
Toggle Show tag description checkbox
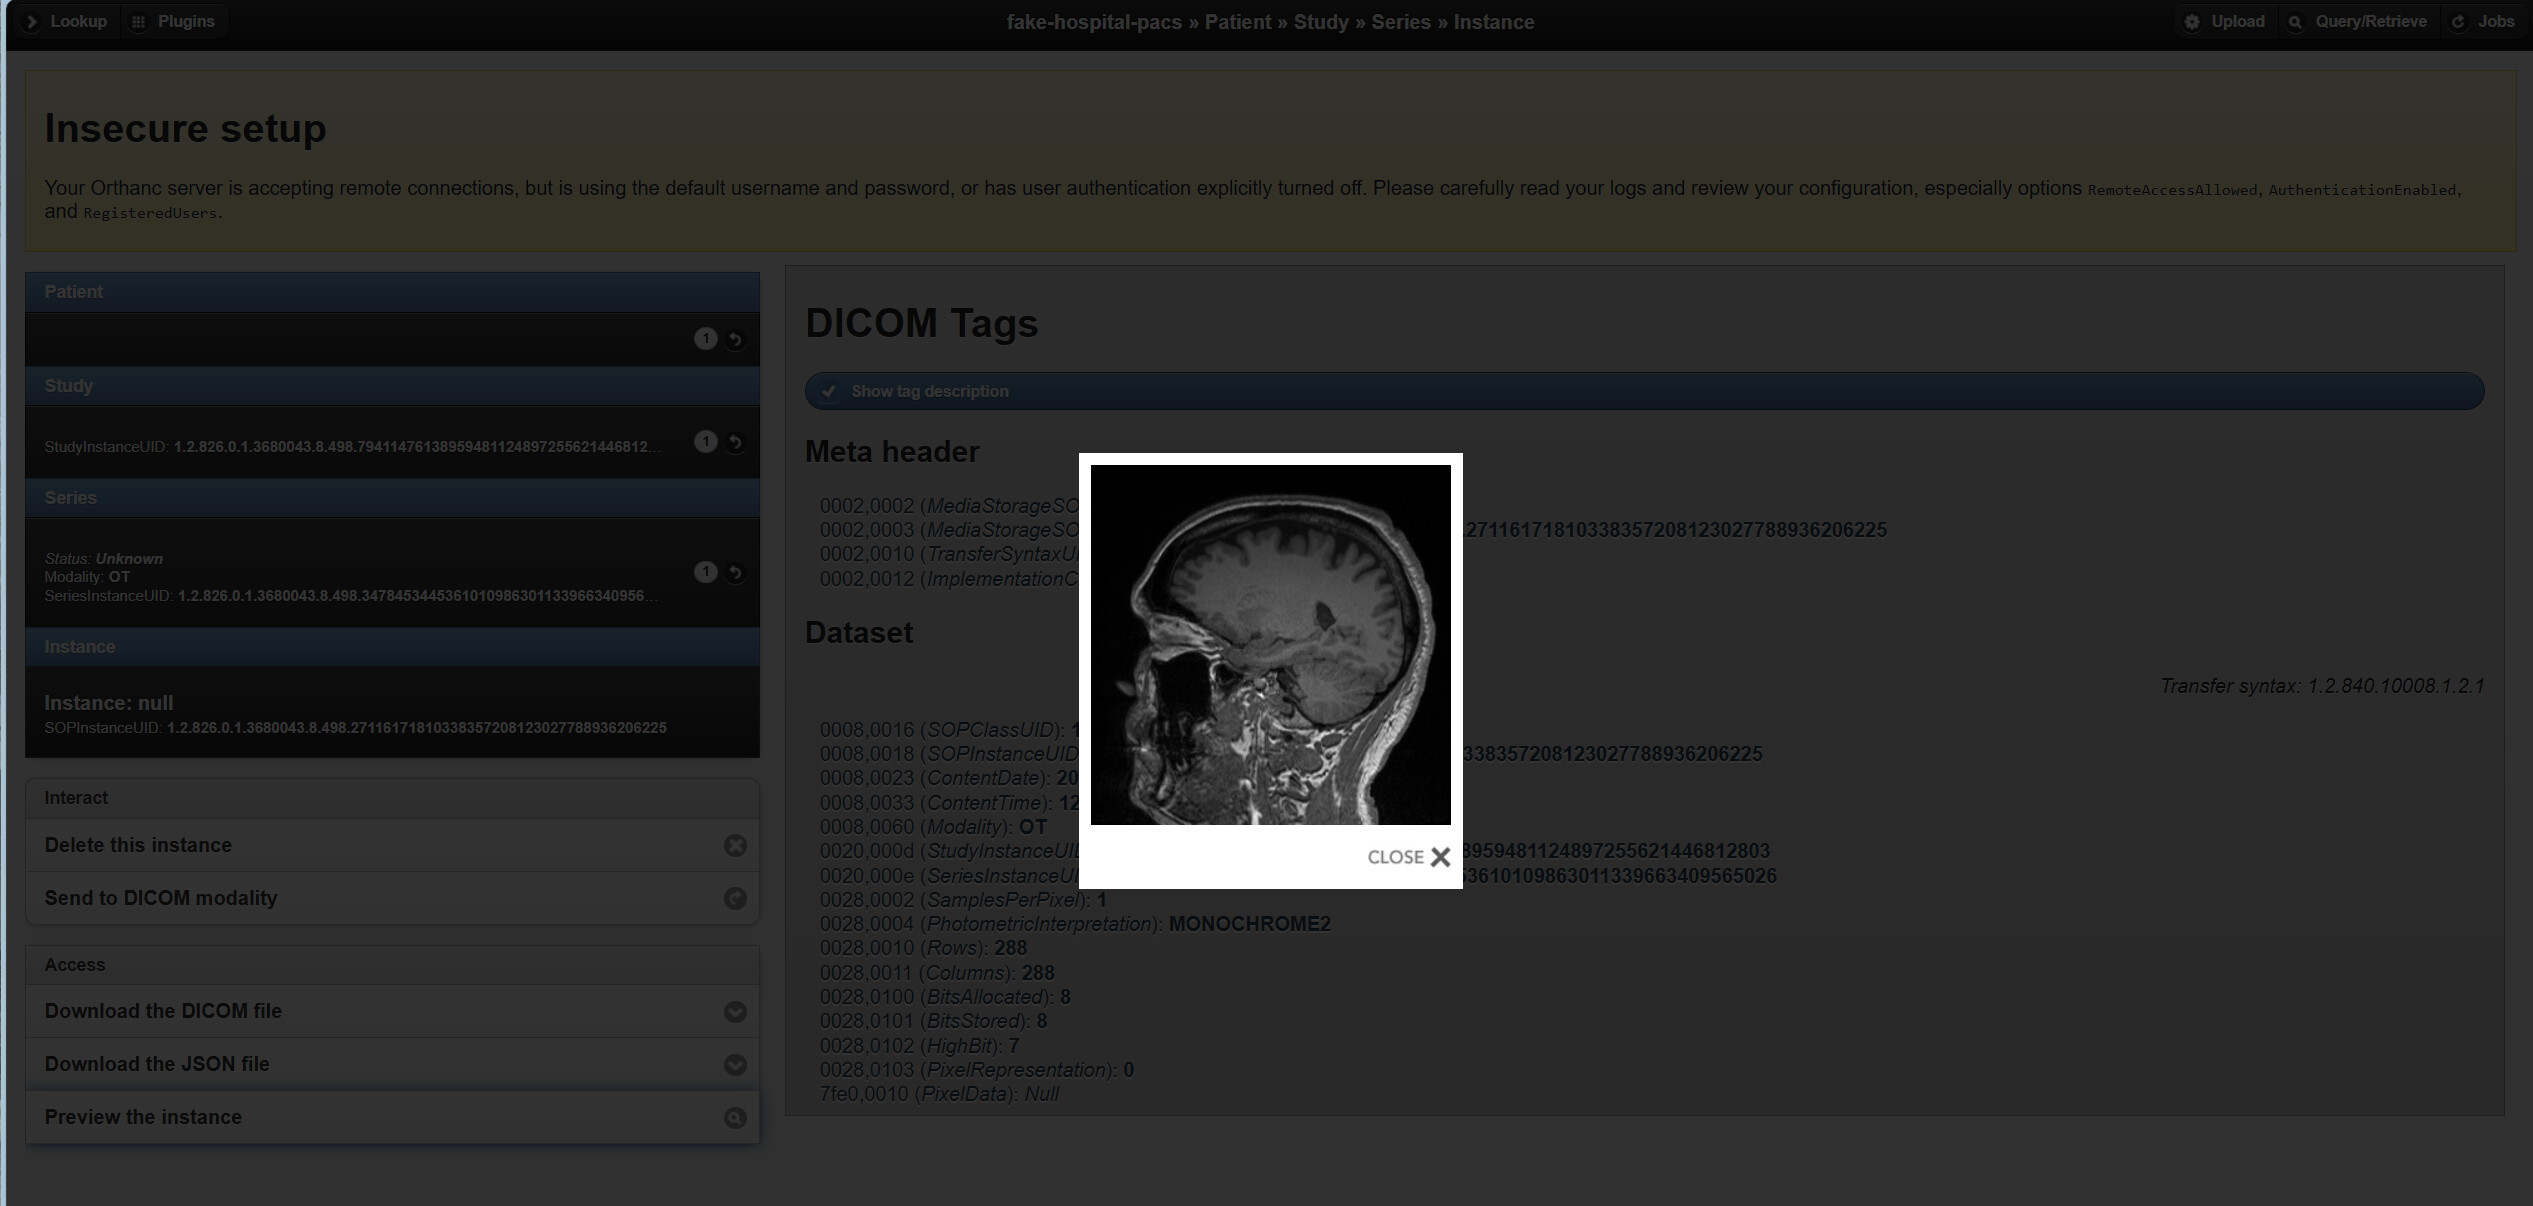[x=1644, y=391]
